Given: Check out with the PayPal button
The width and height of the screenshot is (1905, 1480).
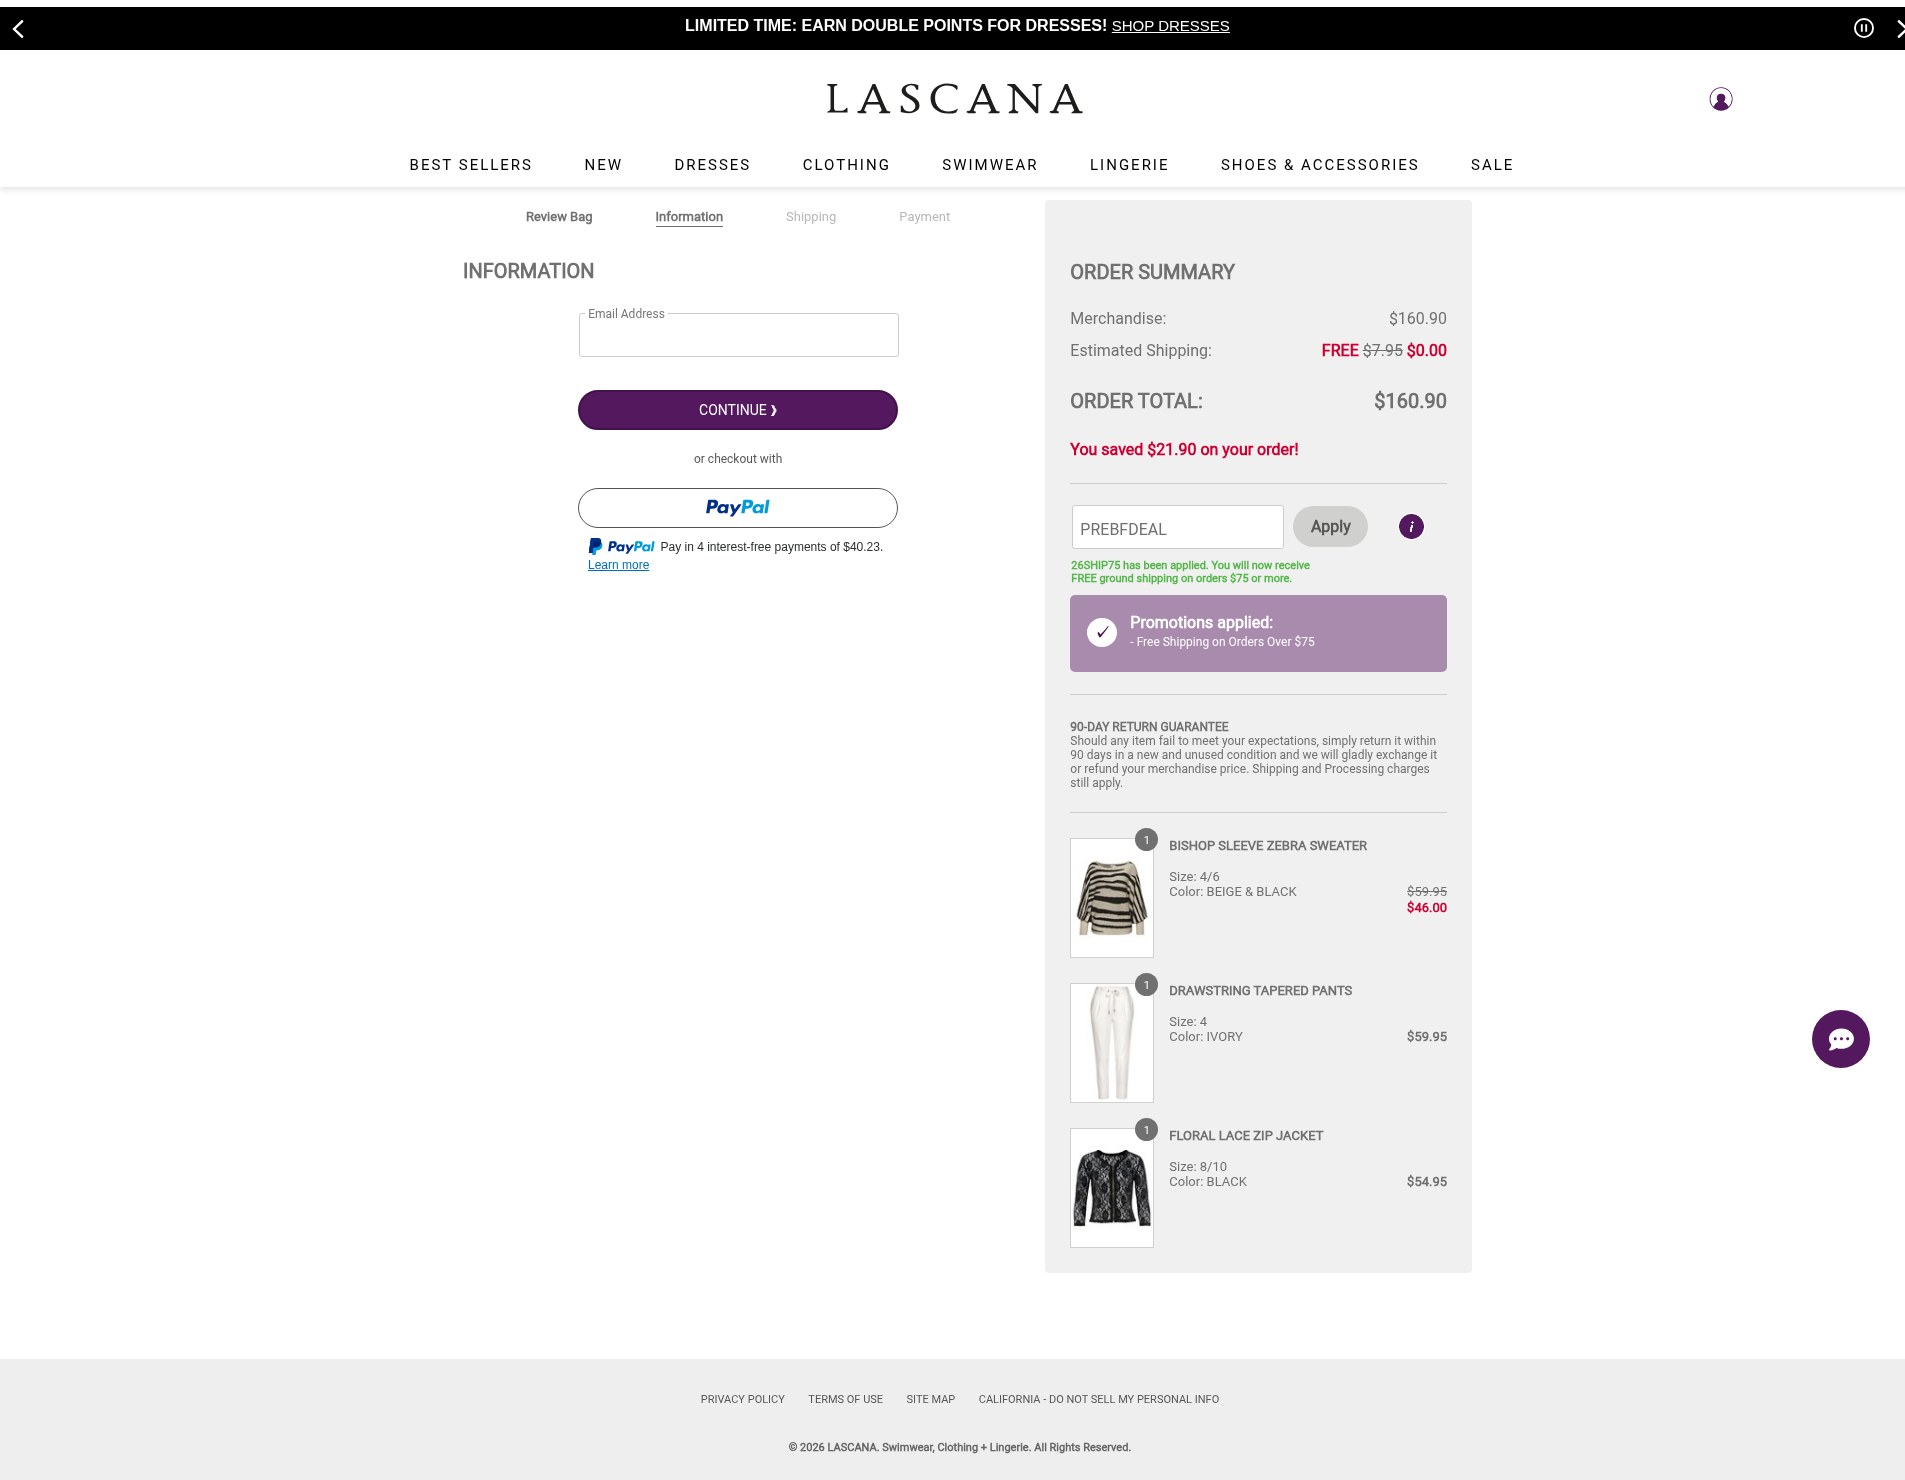Looking at the screenshot, I should (x=737, y=508).
